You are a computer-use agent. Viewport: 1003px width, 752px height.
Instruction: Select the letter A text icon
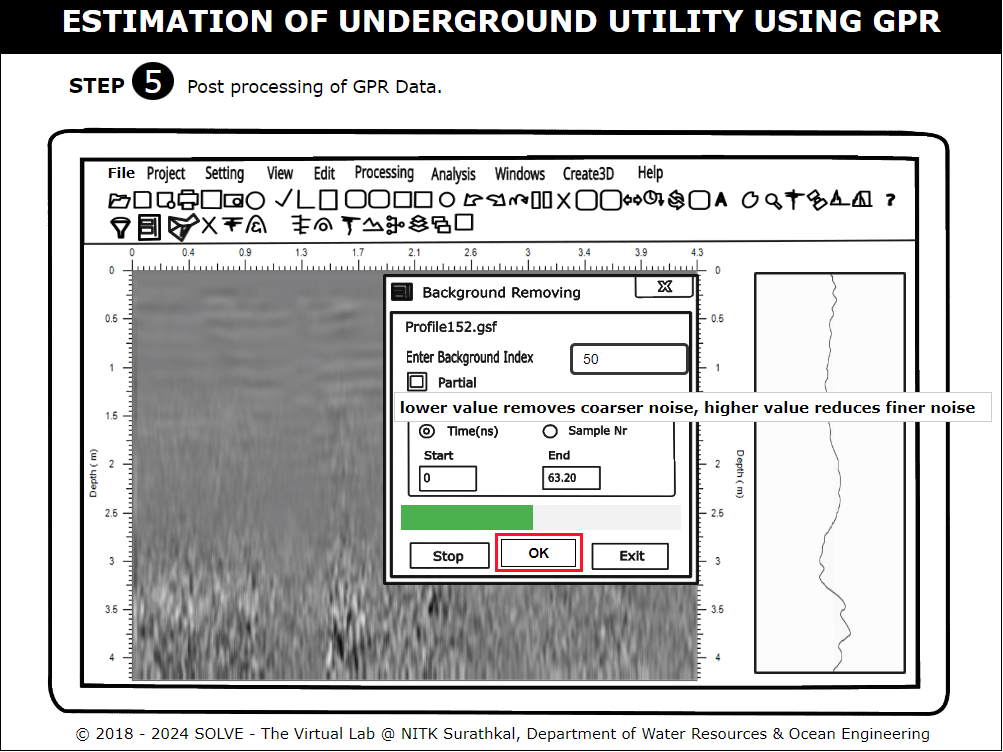pos(721,200)
